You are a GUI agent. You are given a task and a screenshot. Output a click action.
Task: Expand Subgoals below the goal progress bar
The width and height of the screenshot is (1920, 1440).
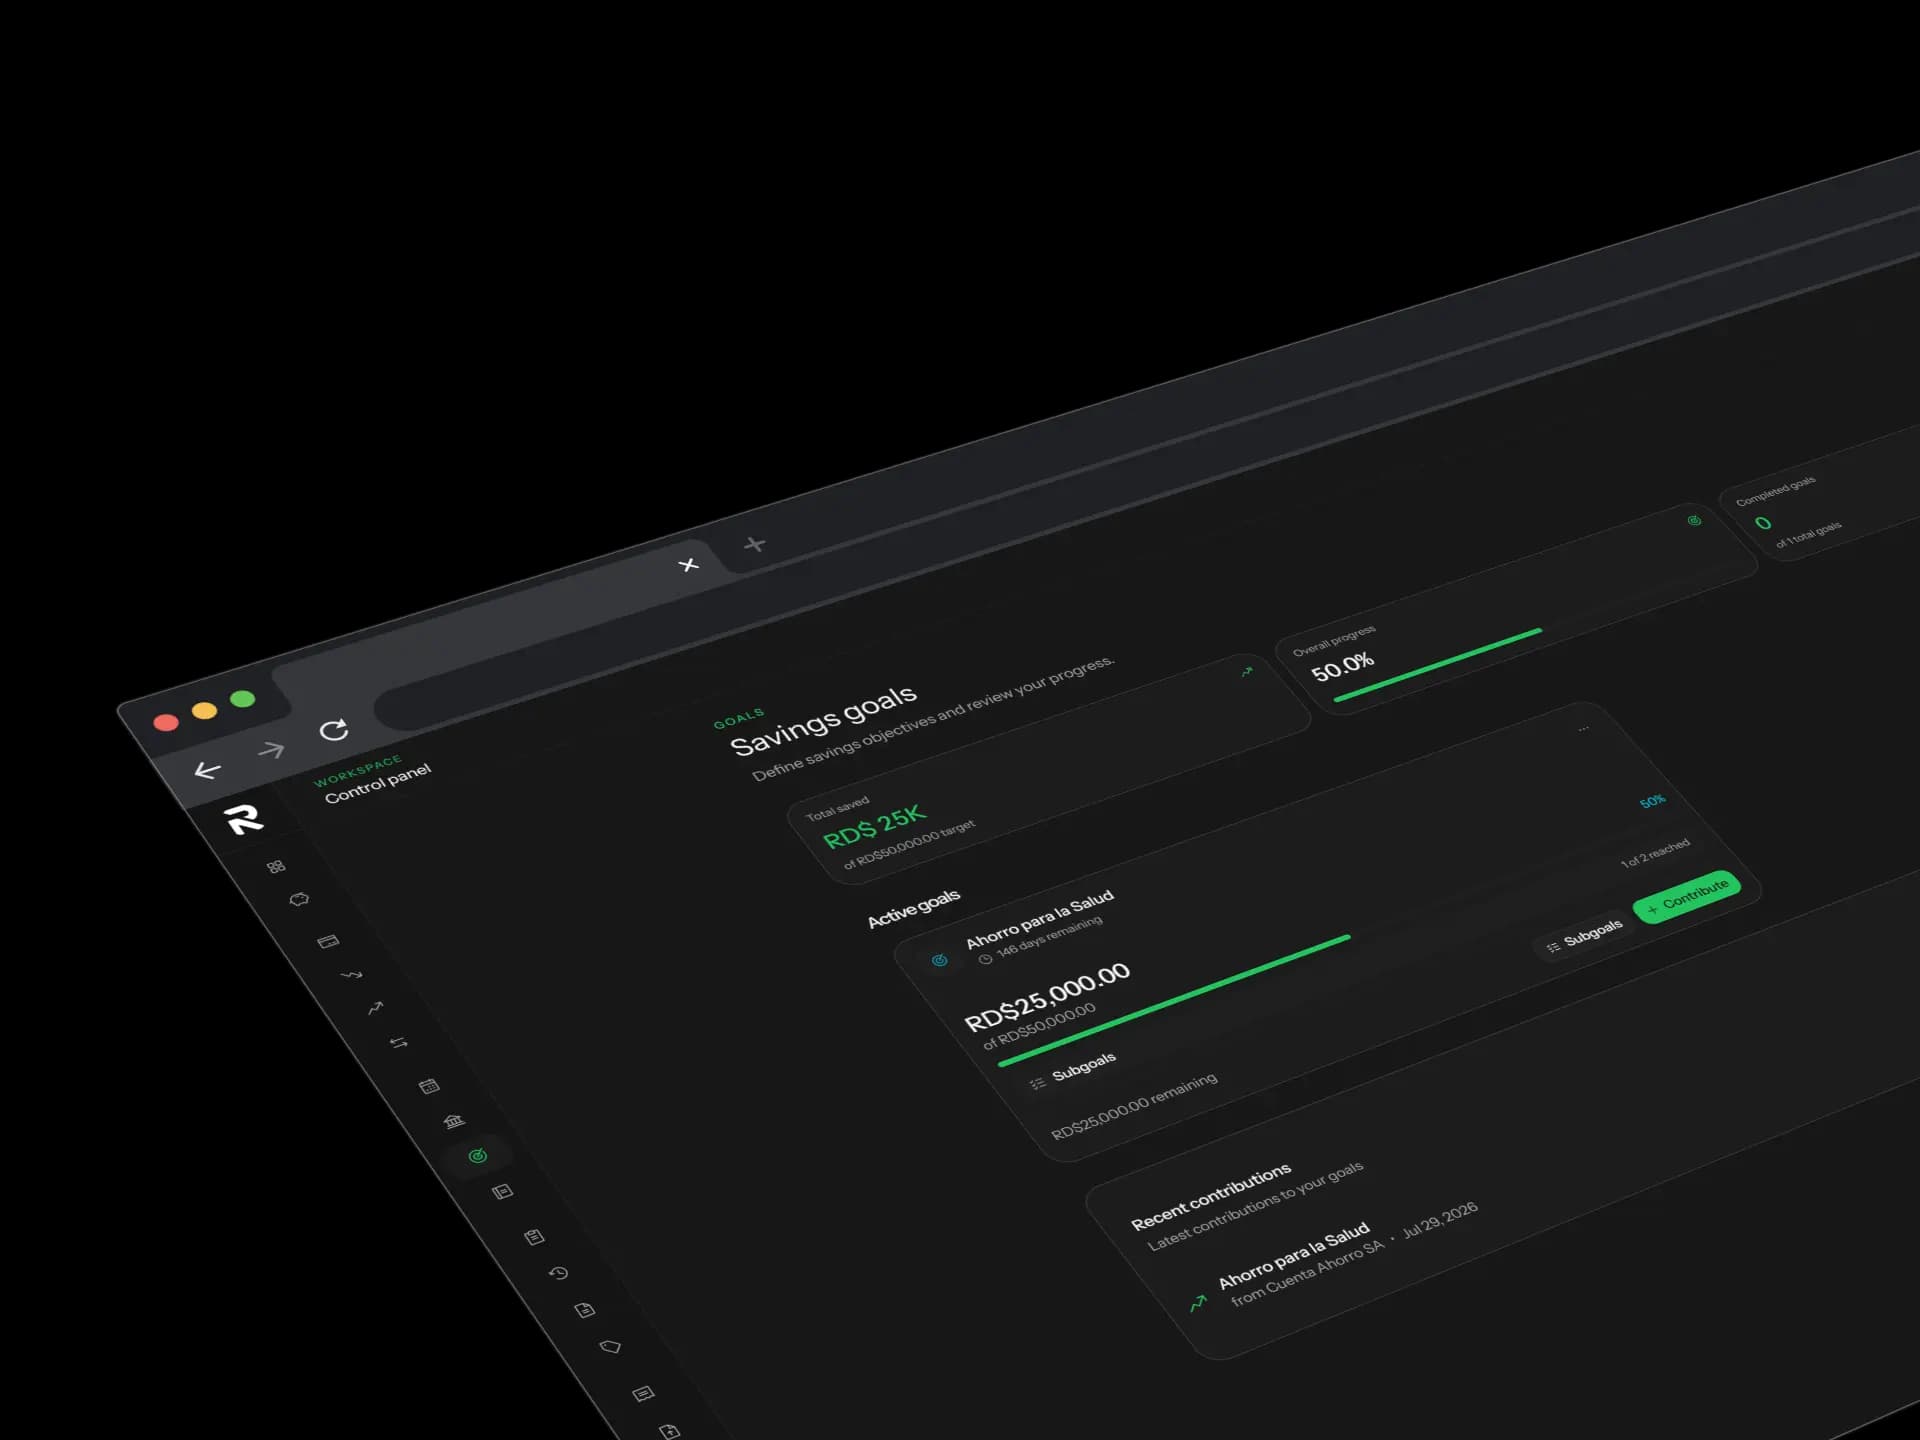(x=1073, y=1070)
